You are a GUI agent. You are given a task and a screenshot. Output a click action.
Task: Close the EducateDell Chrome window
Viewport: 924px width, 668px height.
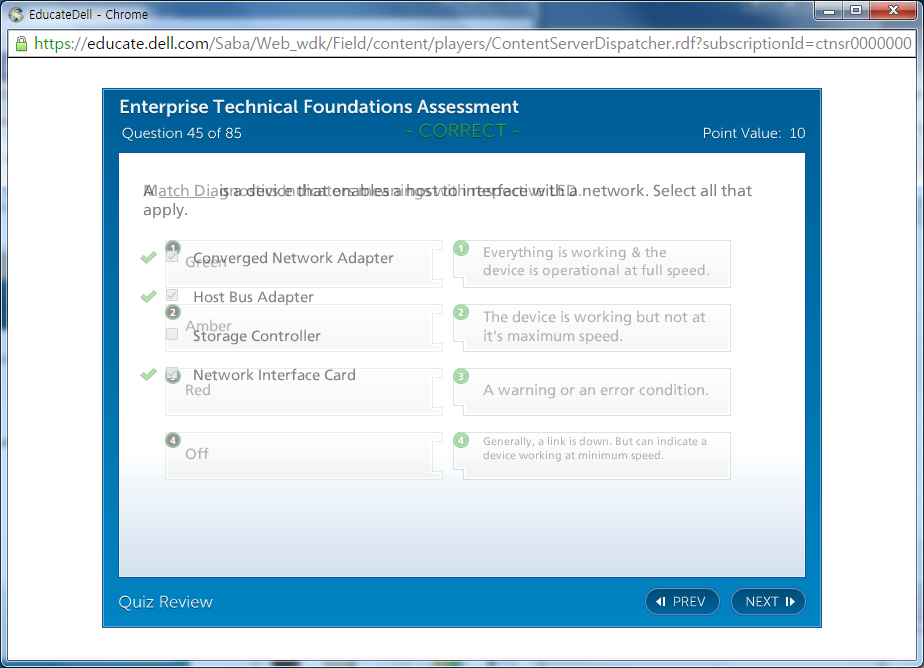pyautogui.click(x=890, y=11)
